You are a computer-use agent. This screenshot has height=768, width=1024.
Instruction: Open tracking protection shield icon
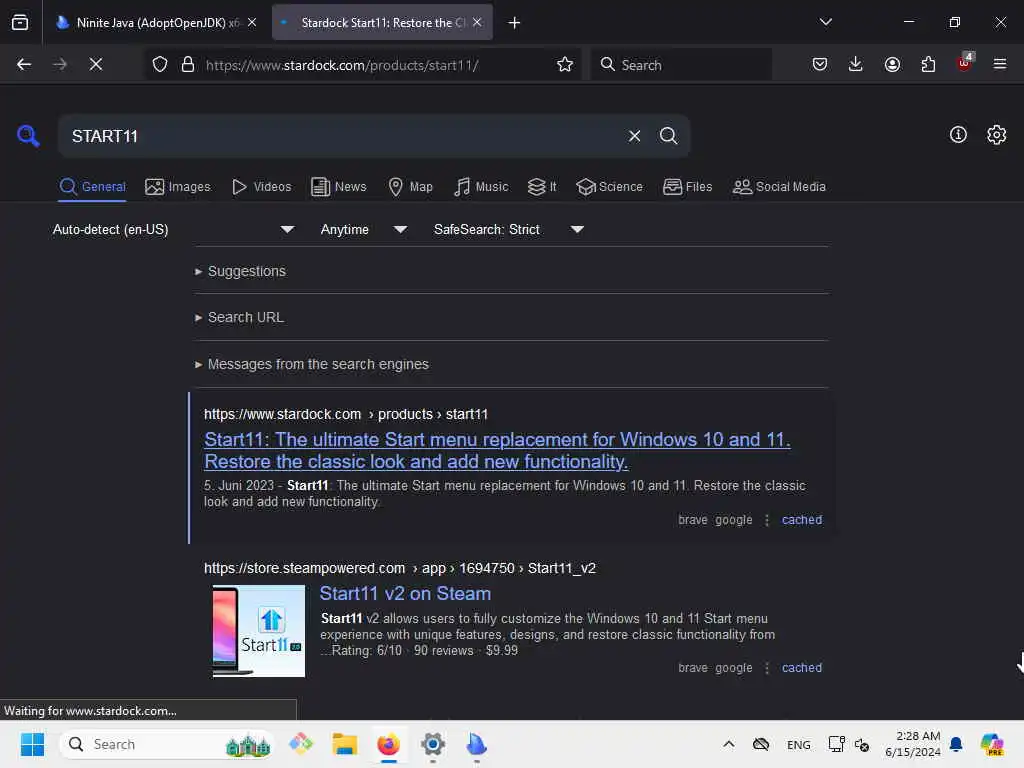(160, 65)
